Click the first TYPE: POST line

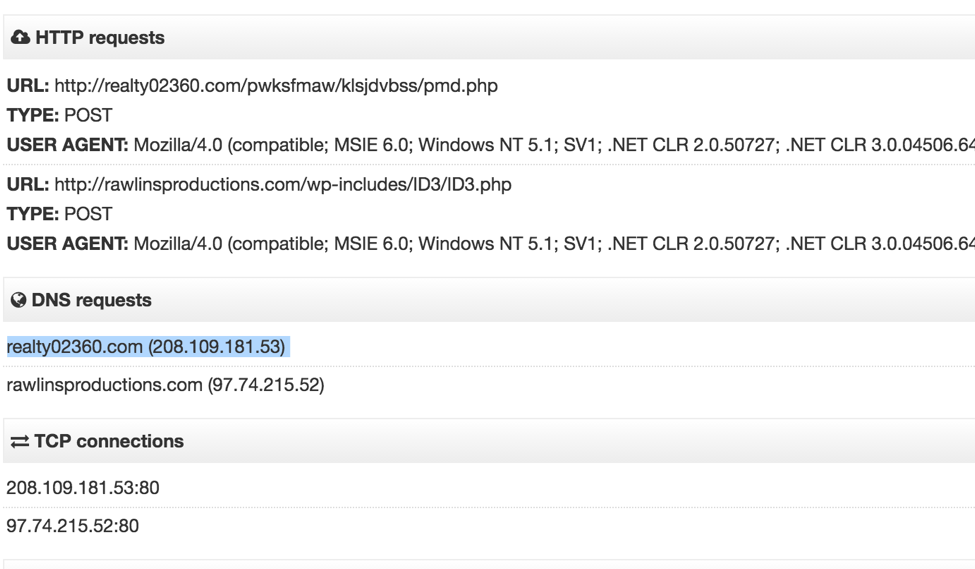[x=60, y=115]
